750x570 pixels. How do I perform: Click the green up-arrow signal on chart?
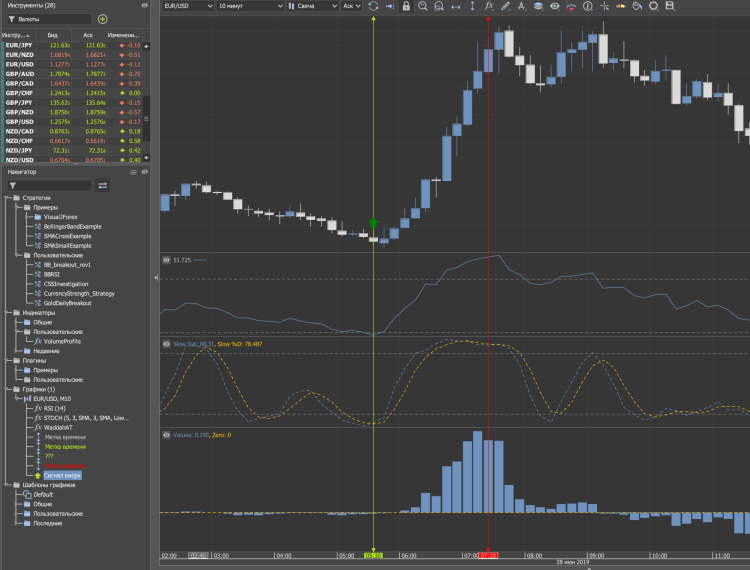[x=374, y=223]
